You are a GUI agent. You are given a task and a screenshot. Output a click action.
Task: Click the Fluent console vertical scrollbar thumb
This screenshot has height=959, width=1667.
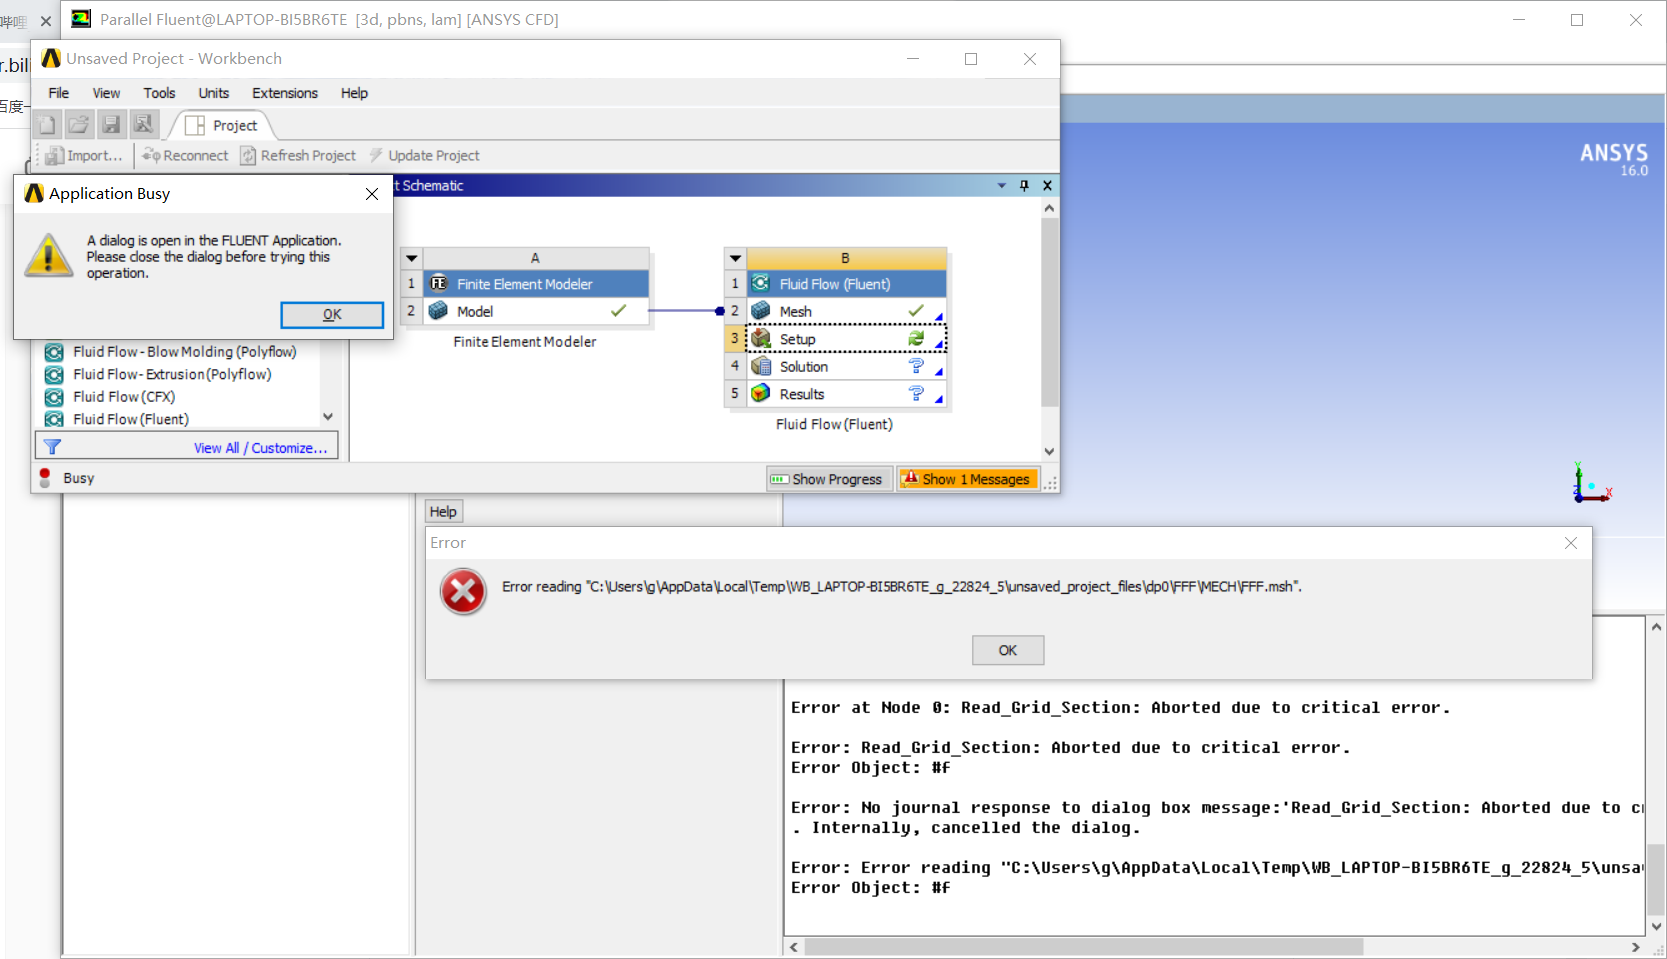coord(1656,879)
